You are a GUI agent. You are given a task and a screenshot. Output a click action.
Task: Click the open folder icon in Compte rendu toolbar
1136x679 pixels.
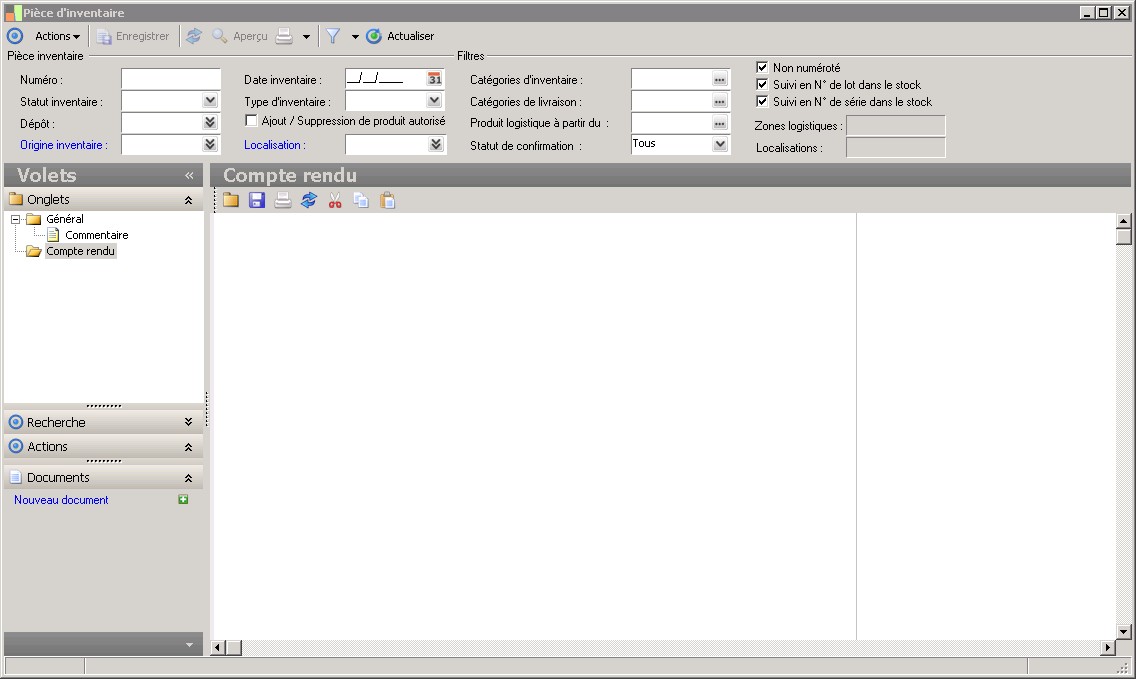(231, 201)
